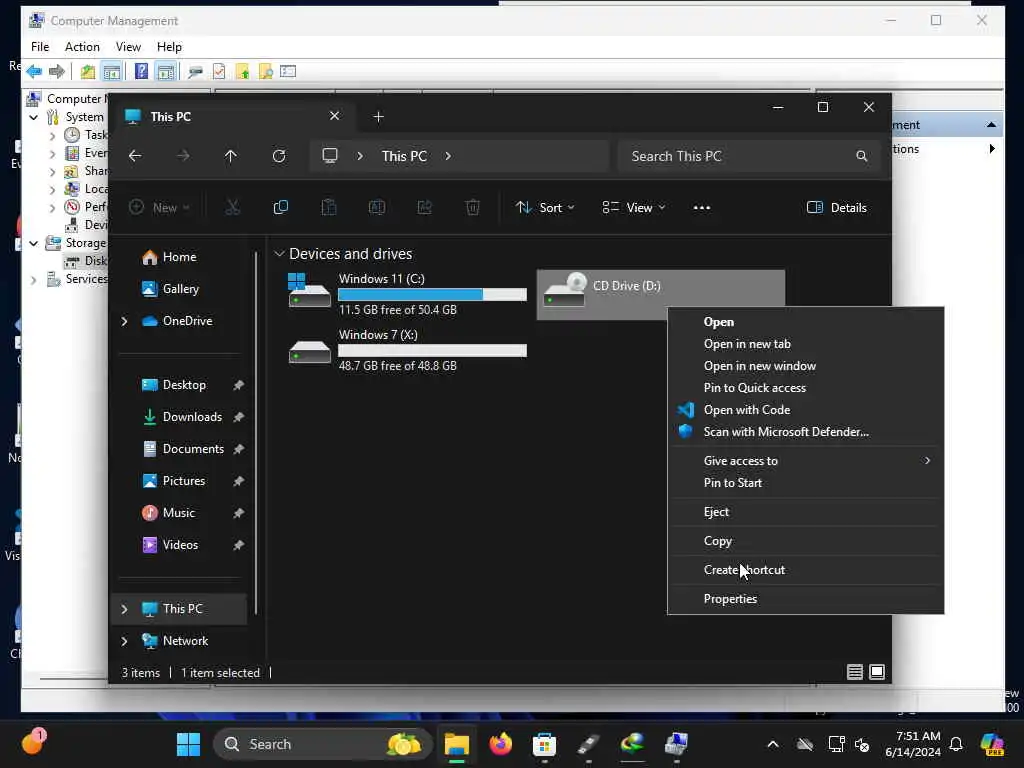The height and width of the screenshot is (768, 1024).
Task: Open the notification bell in taskbar
Action: click(956, 744)
